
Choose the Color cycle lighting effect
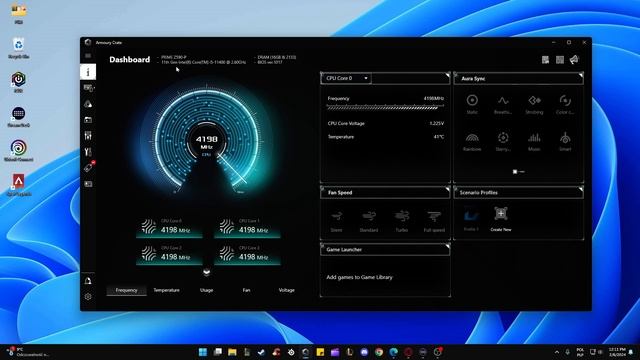(x=565, y=104)
